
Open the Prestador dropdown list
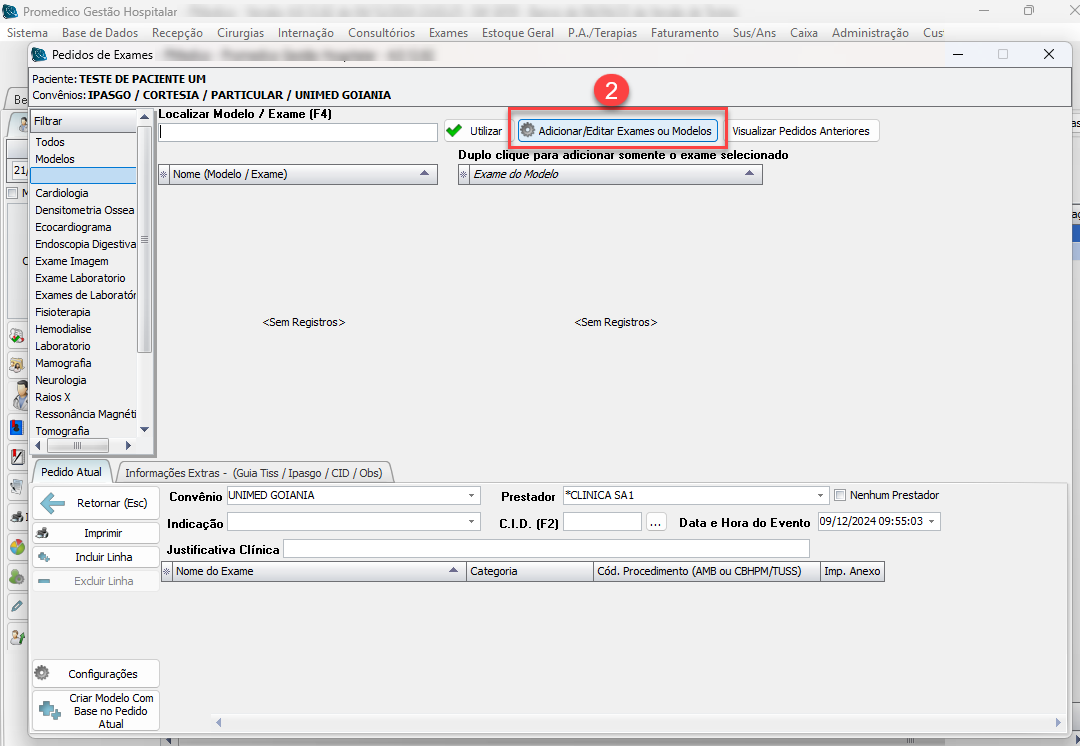[x=821, y=496]
